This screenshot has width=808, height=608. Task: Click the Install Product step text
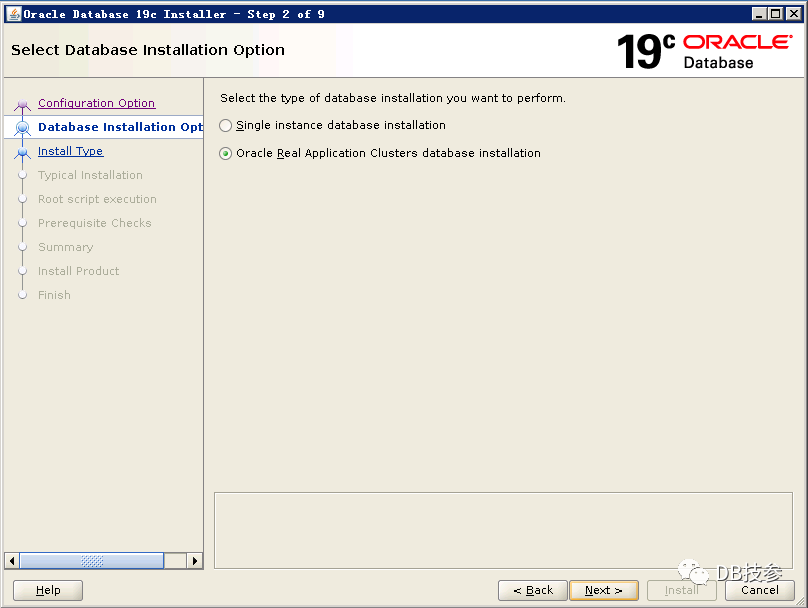[78, 271]
